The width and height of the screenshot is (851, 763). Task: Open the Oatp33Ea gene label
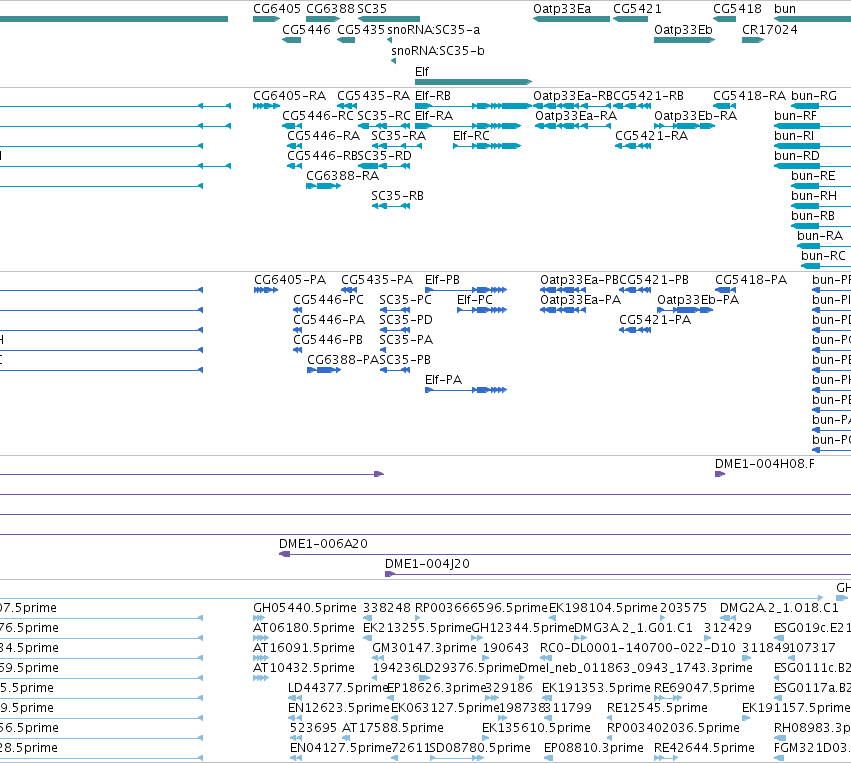coord(562,9)
